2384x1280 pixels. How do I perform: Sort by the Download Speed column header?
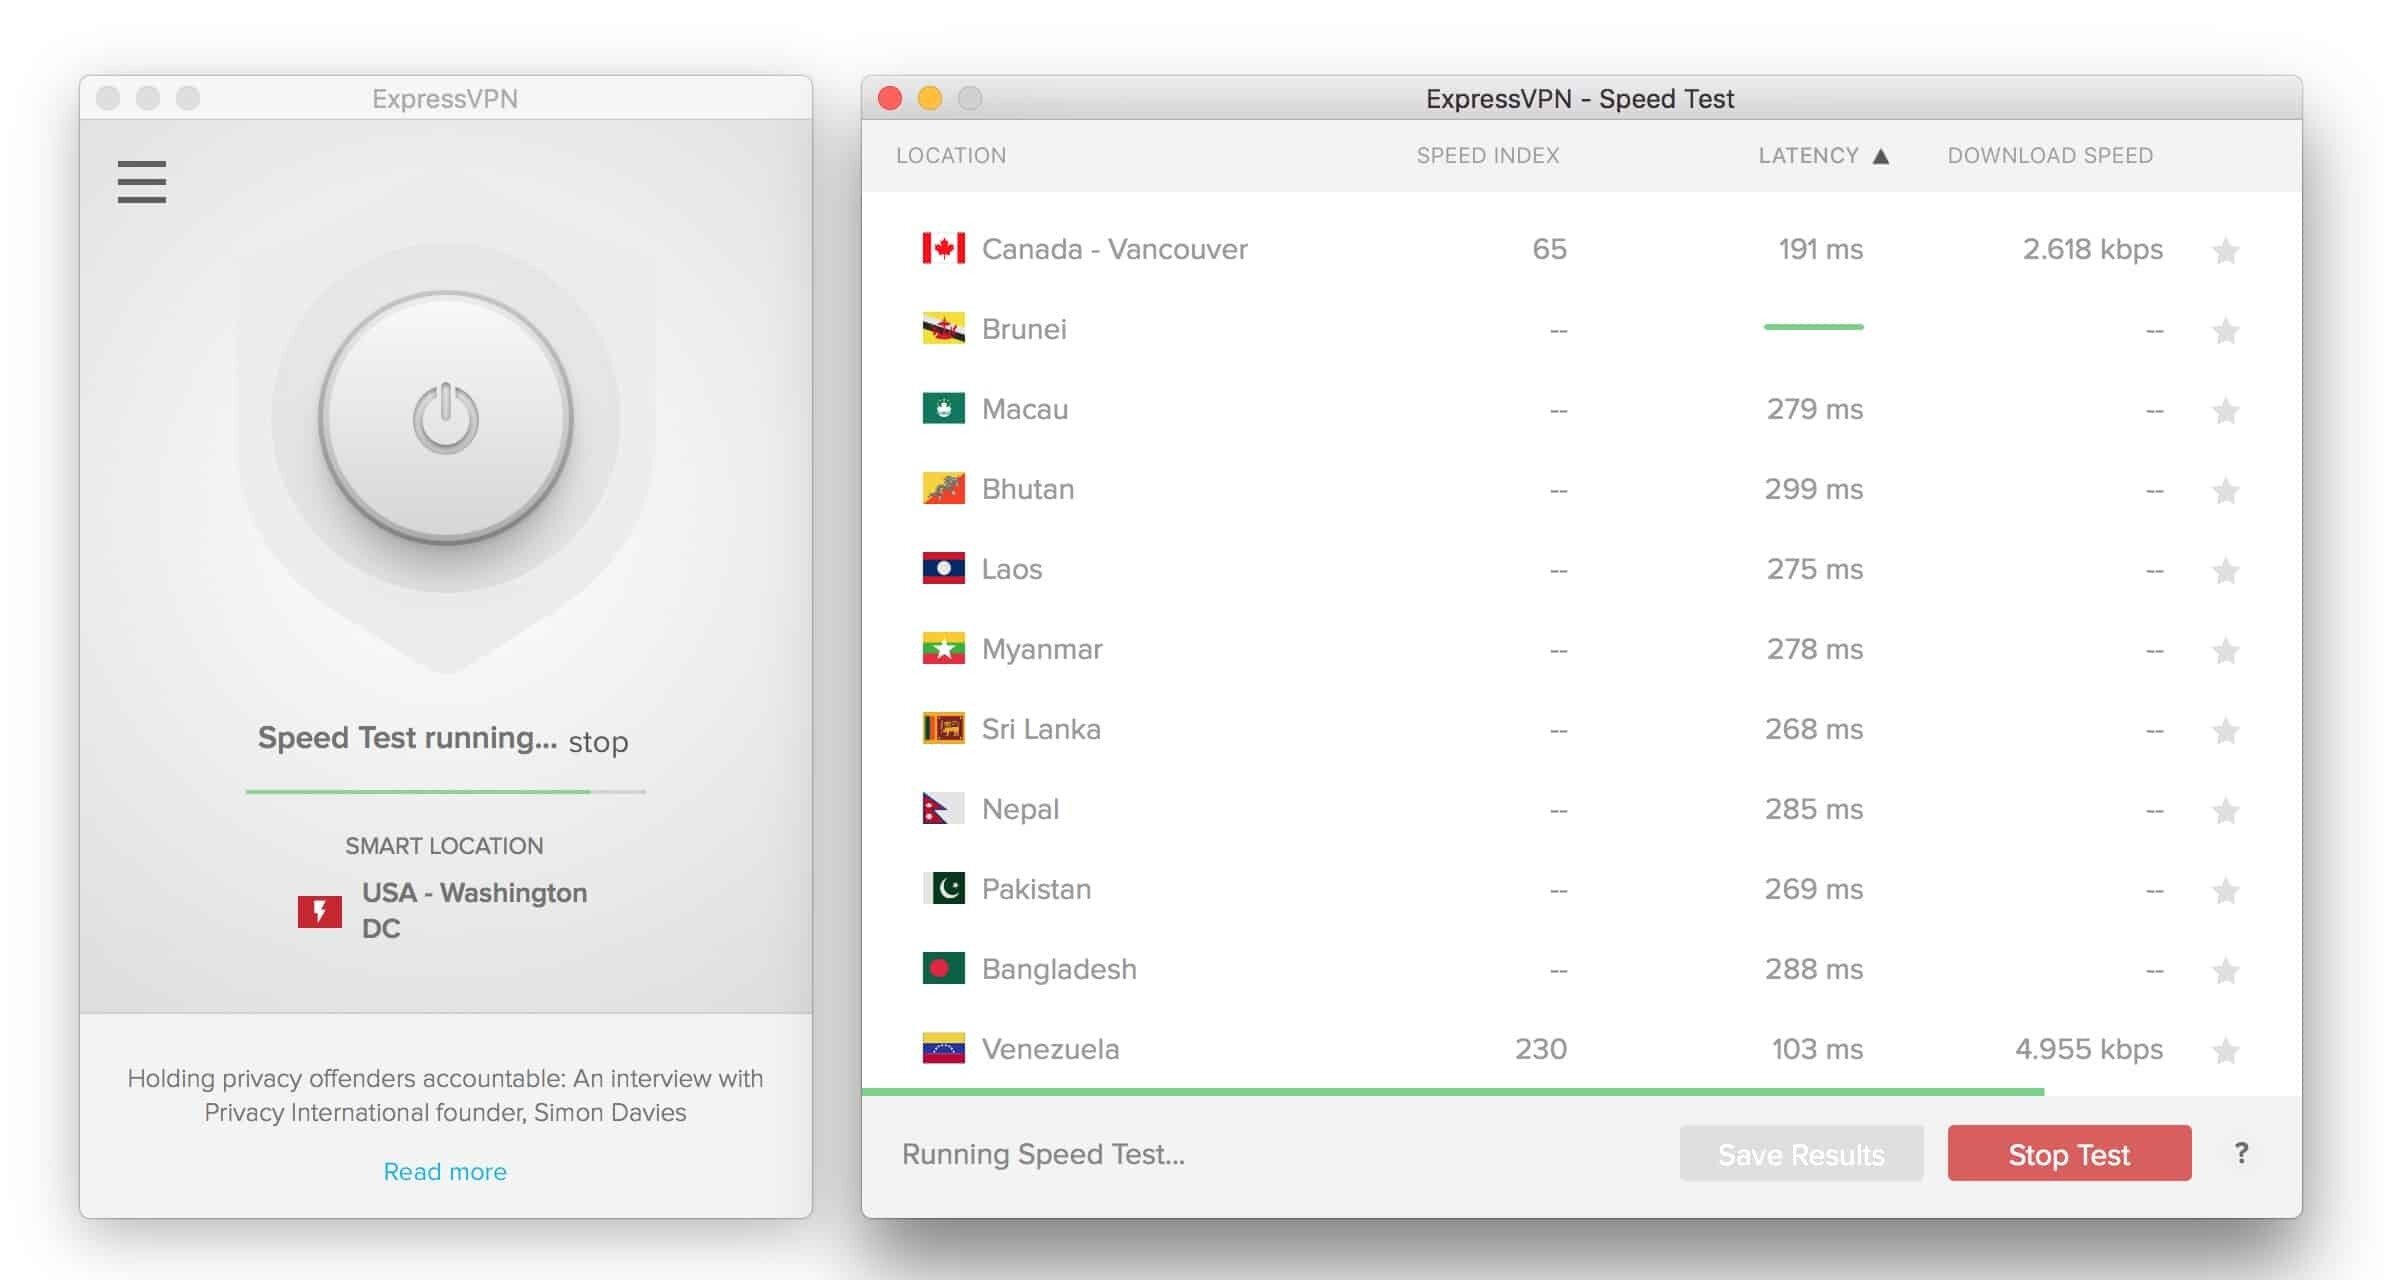2049,156
